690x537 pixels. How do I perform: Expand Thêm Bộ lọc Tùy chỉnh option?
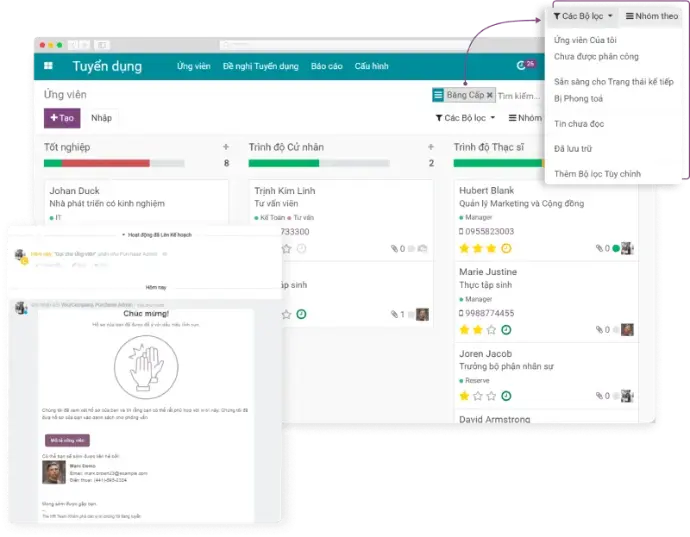[x=598, y=174]
